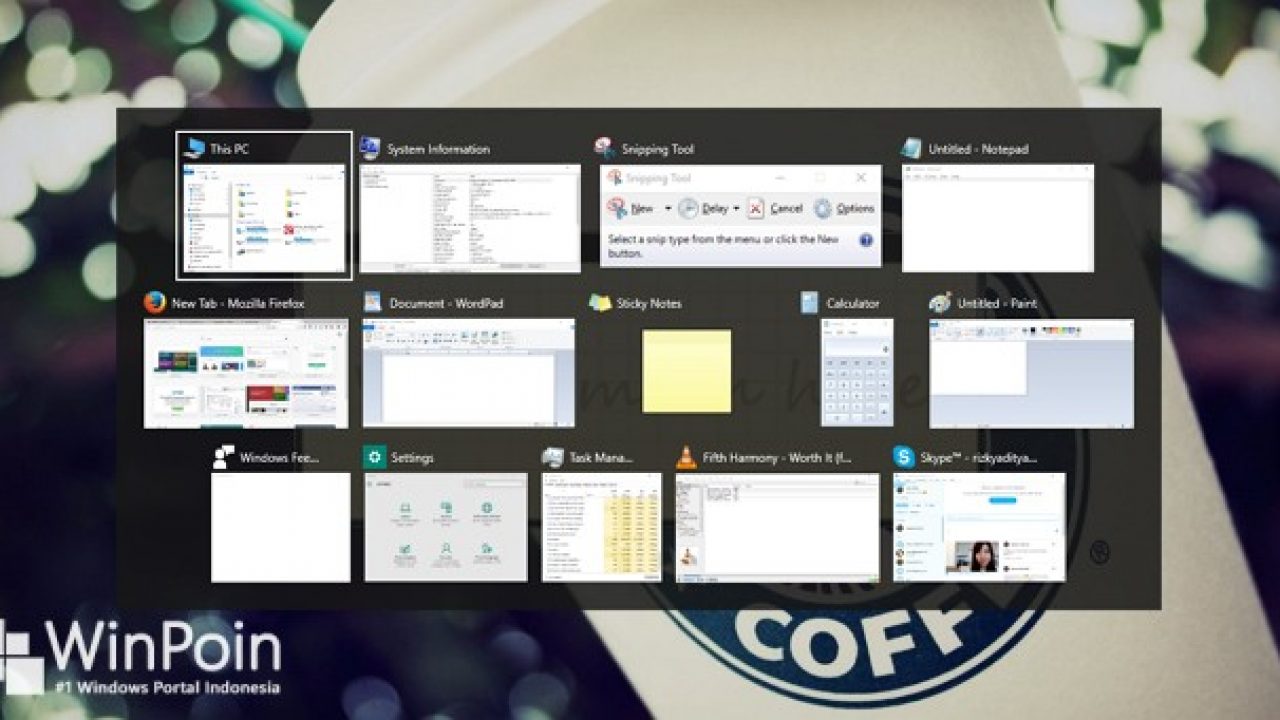
Task: Click the System Information app icon
Action: 370,148
